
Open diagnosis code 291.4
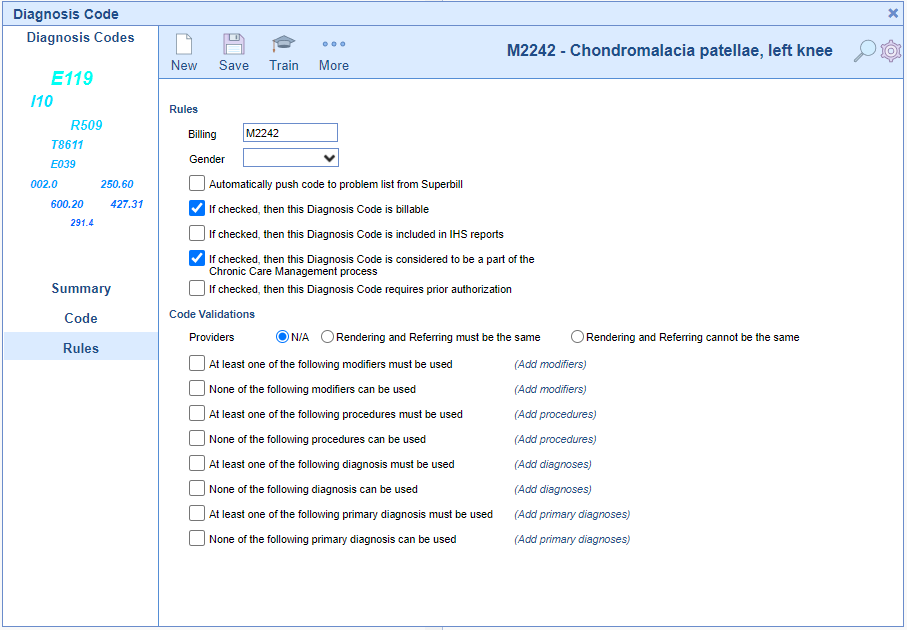pos(82,223)
